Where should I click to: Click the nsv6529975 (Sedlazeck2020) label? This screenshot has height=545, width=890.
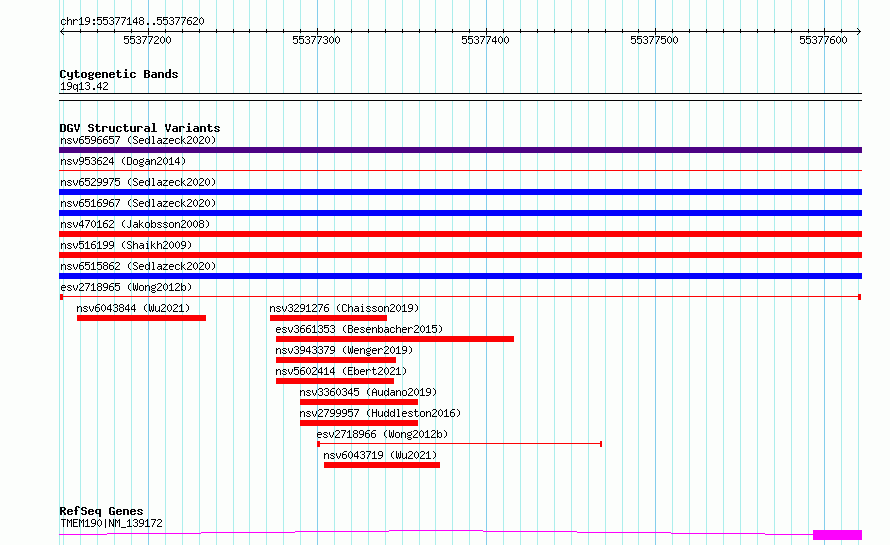click(138, 182)
